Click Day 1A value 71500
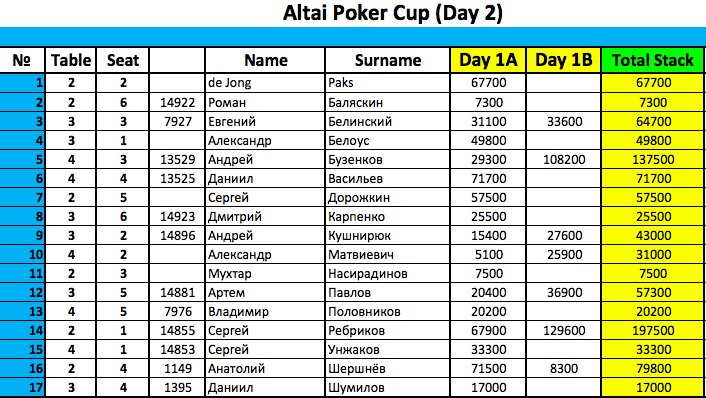The width and height of the screenshot is (706, 398). 488,368
